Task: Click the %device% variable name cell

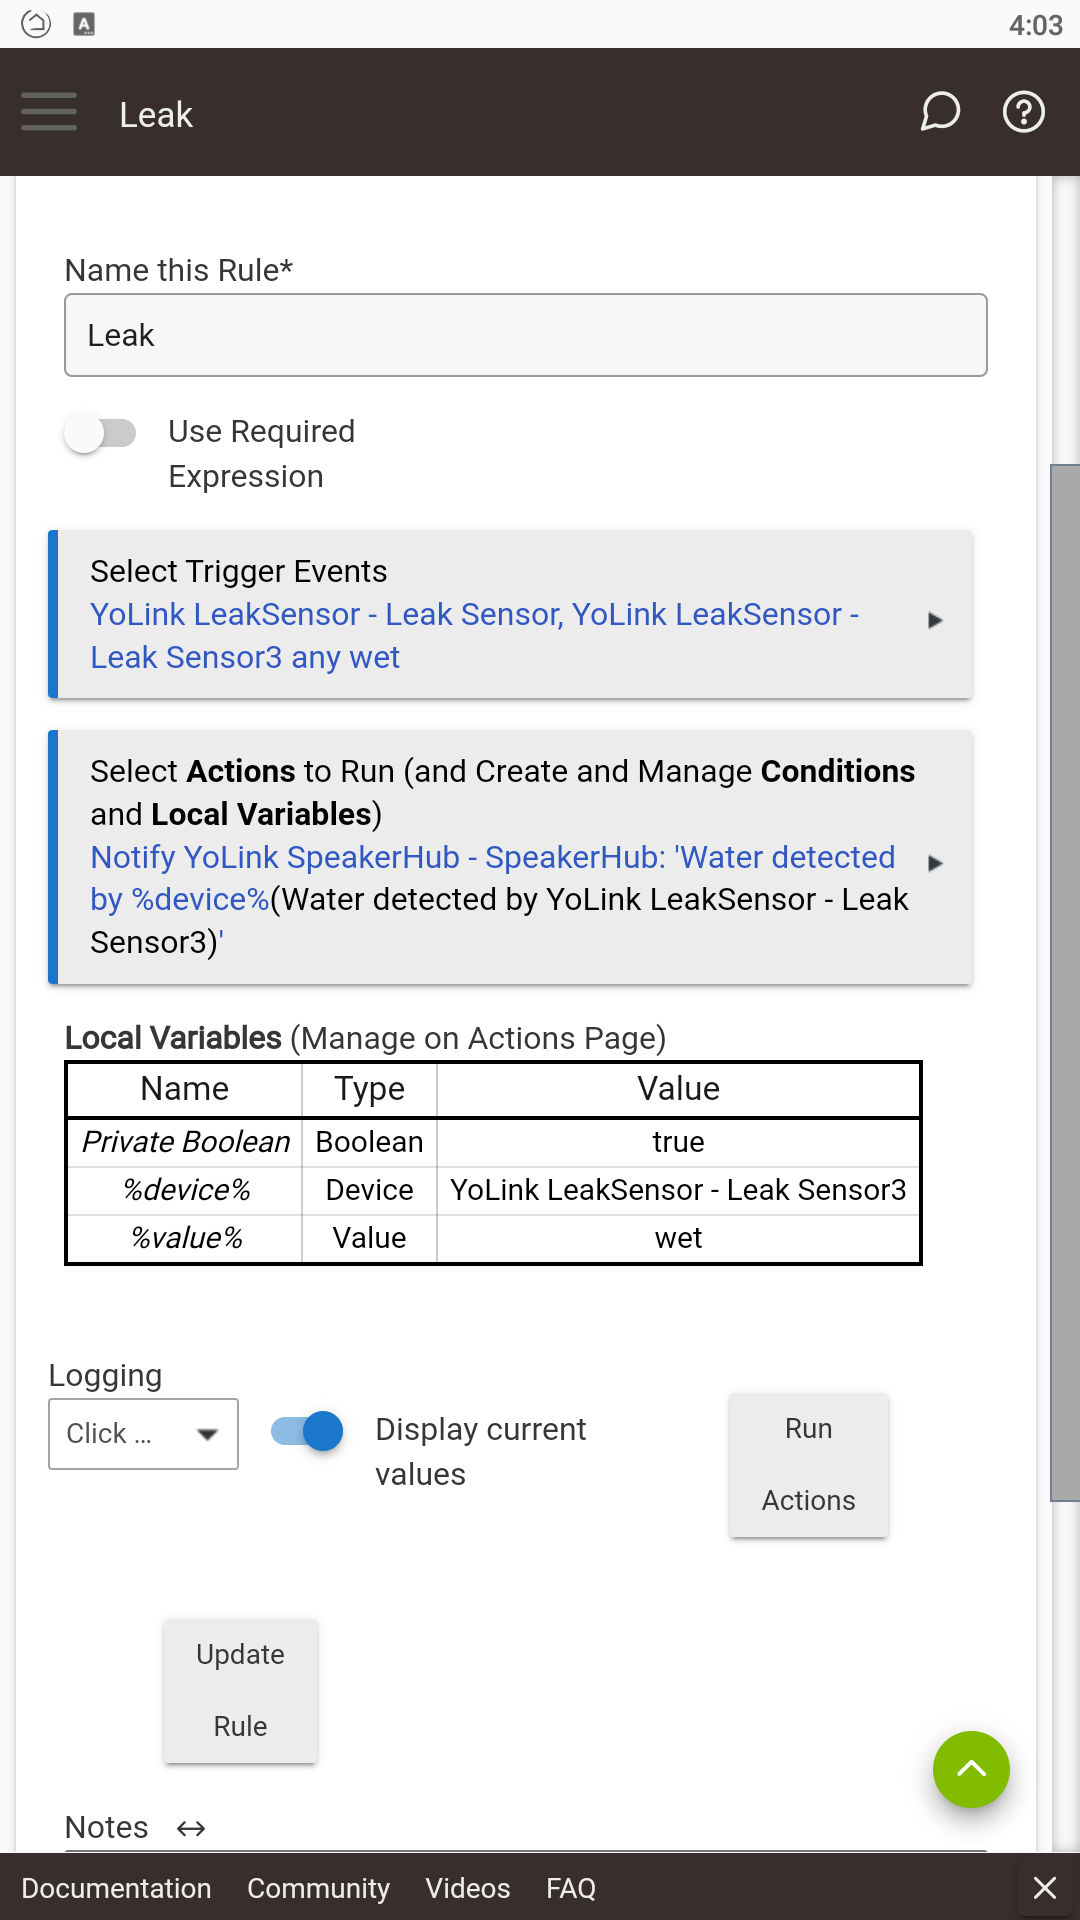Action: pyautogui.click(x=185, y=1190)
